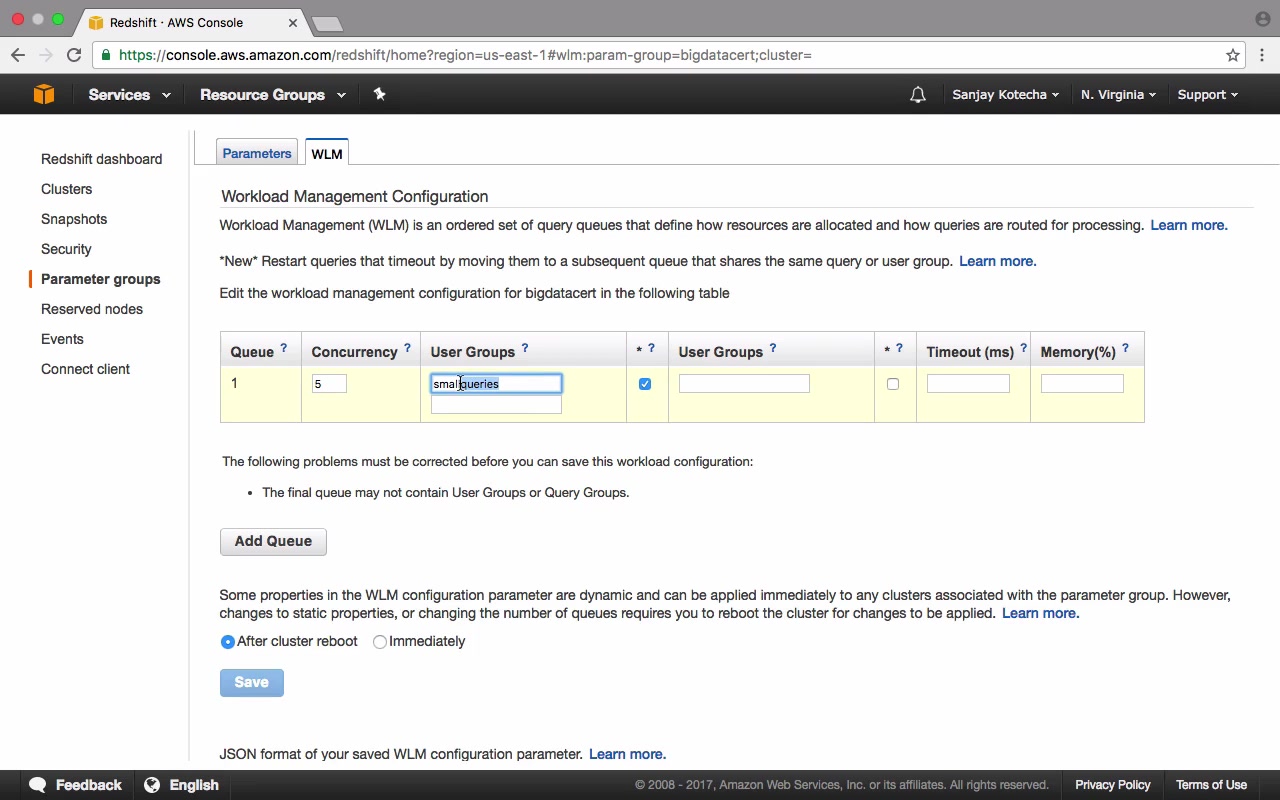This screenshot has width=1280, height=800.
Task: Uncheck the checked wildcard checkbox
Action: [645, 384]
